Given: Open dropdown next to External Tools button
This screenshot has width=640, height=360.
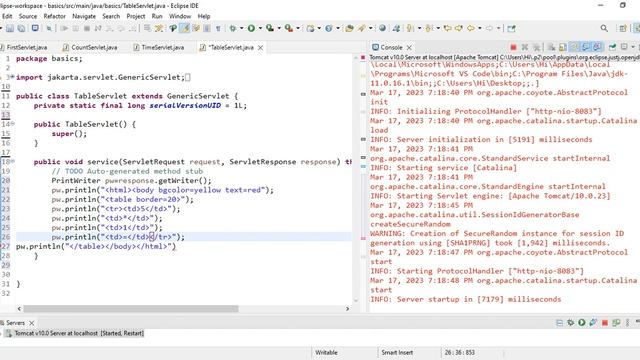Looking at the screenshot, I should point(298,28).
